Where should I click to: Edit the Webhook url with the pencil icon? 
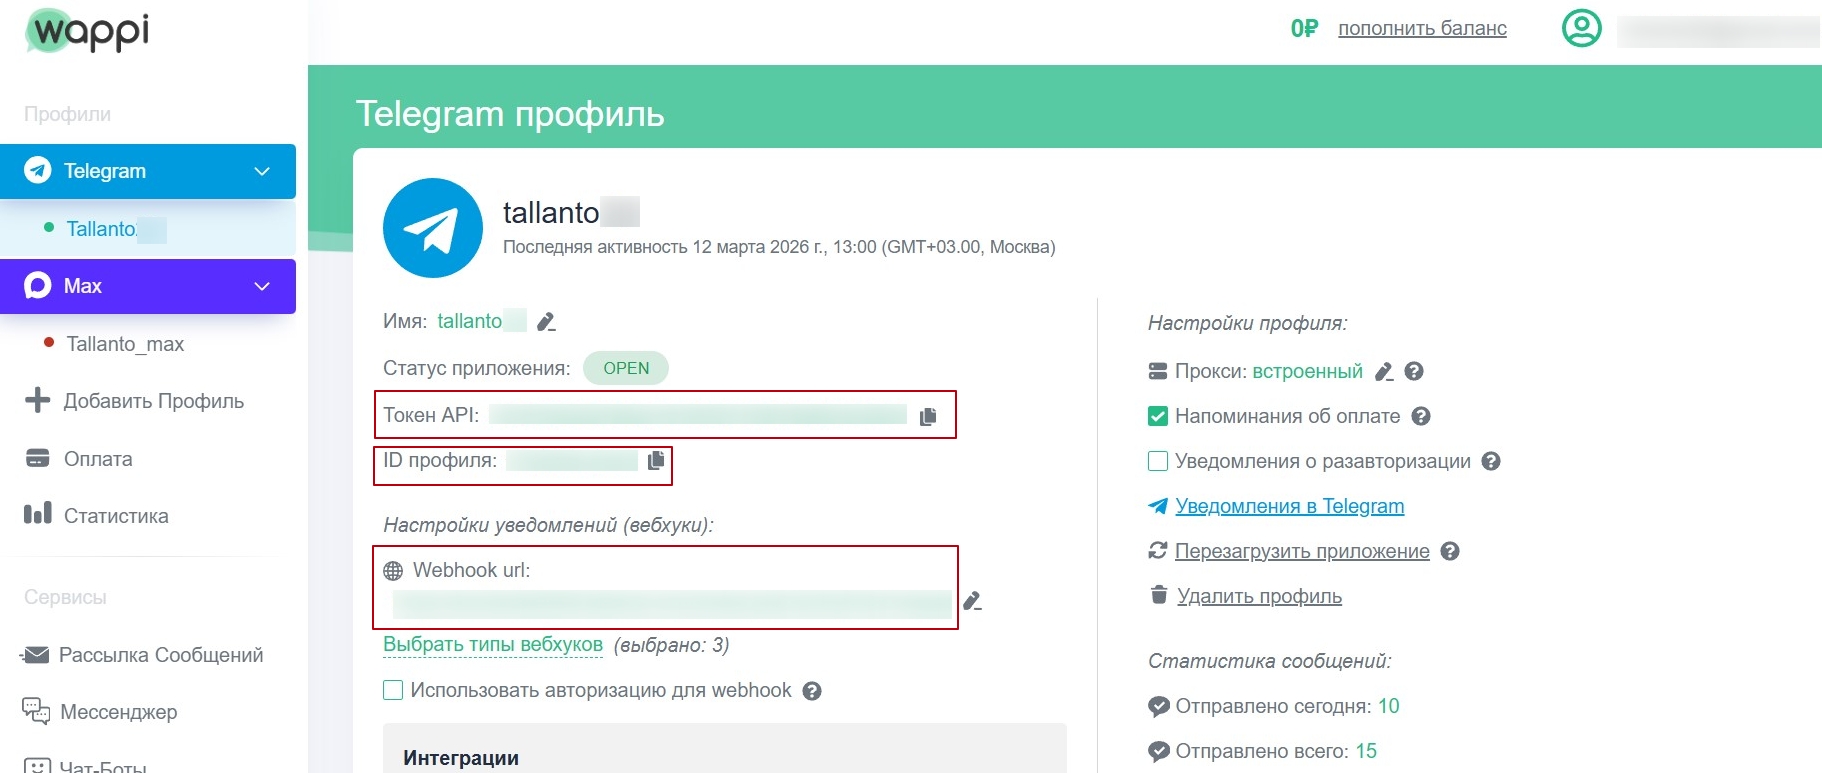pyautogui.click(x=972, y=601)
